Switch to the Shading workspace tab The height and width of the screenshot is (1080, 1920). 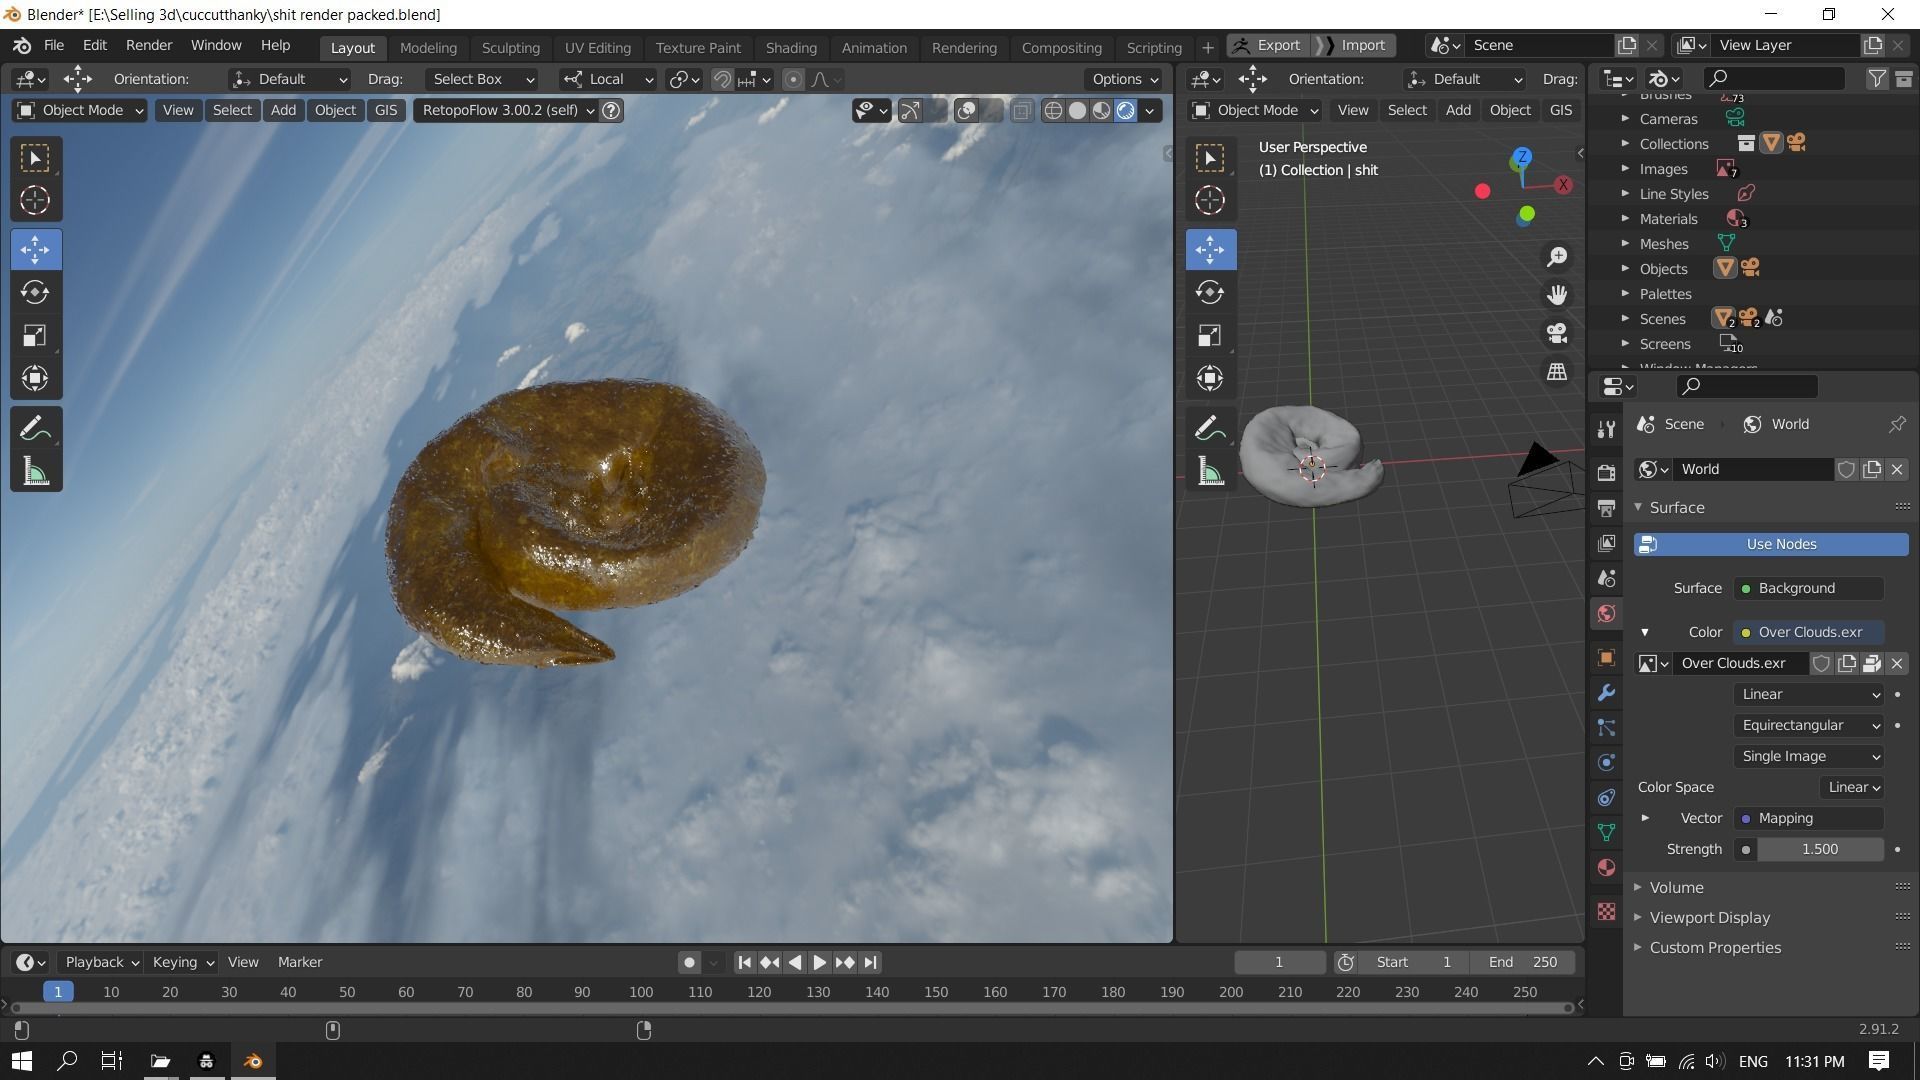[791, 48]
